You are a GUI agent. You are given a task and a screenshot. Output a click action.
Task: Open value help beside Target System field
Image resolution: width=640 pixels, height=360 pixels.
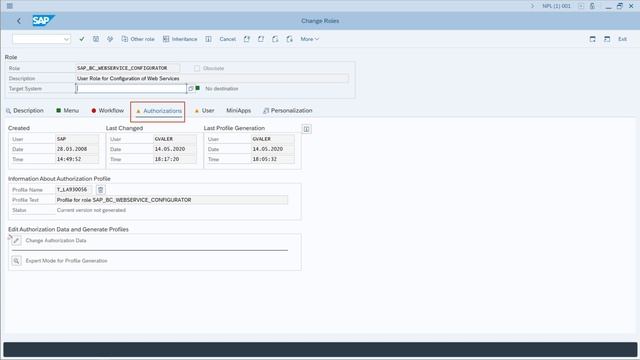click(191, 89)
